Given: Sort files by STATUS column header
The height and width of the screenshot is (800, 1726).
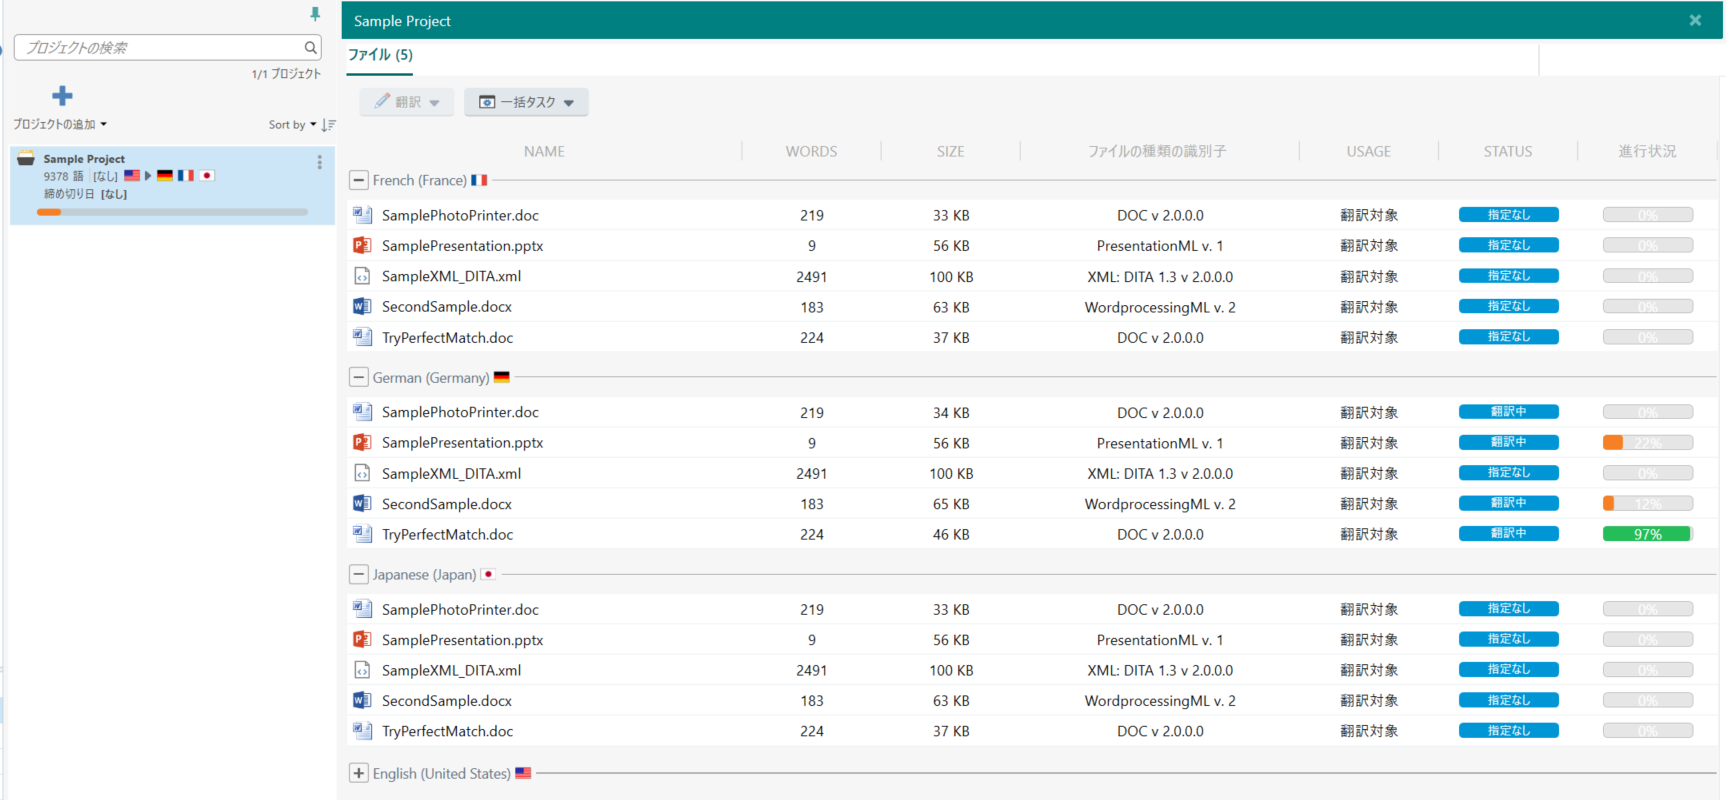Looking at the screenshot, I should [1508, 151].
